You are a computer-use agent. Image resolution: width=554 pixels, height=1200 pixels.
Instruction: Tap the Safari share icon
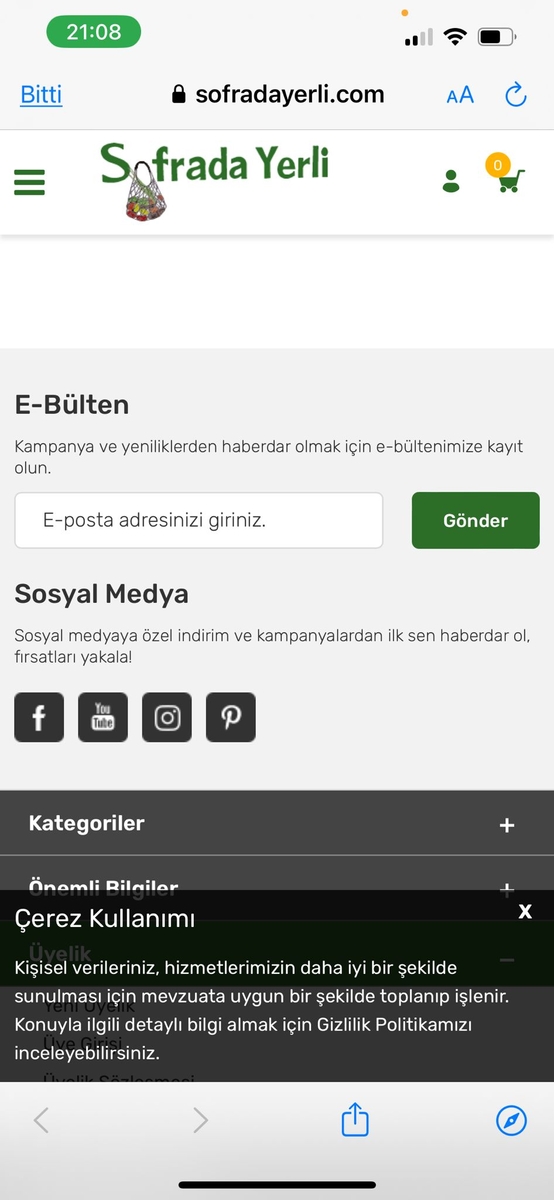355,1119
